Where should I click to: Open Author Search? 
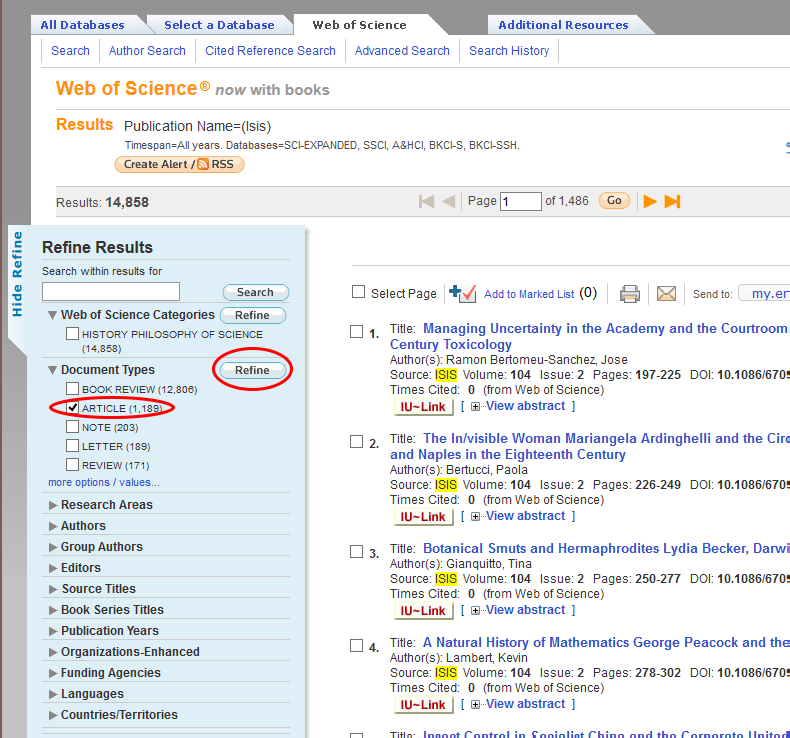(147, 51)
